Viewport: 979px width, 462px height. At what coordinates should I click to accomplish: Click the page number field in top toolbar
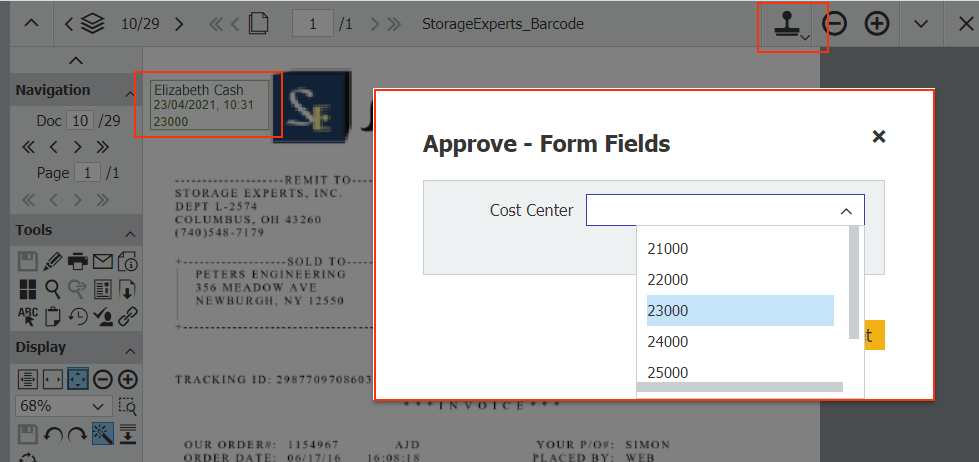313,24
